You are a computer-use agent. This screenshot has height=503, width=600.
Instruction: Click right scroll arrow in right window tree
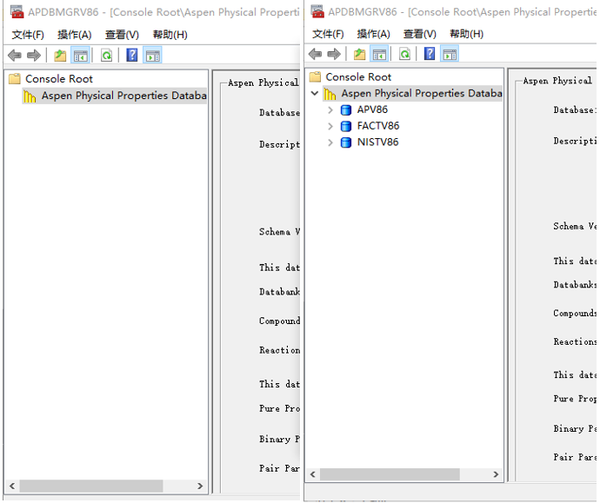coord(496,475)
